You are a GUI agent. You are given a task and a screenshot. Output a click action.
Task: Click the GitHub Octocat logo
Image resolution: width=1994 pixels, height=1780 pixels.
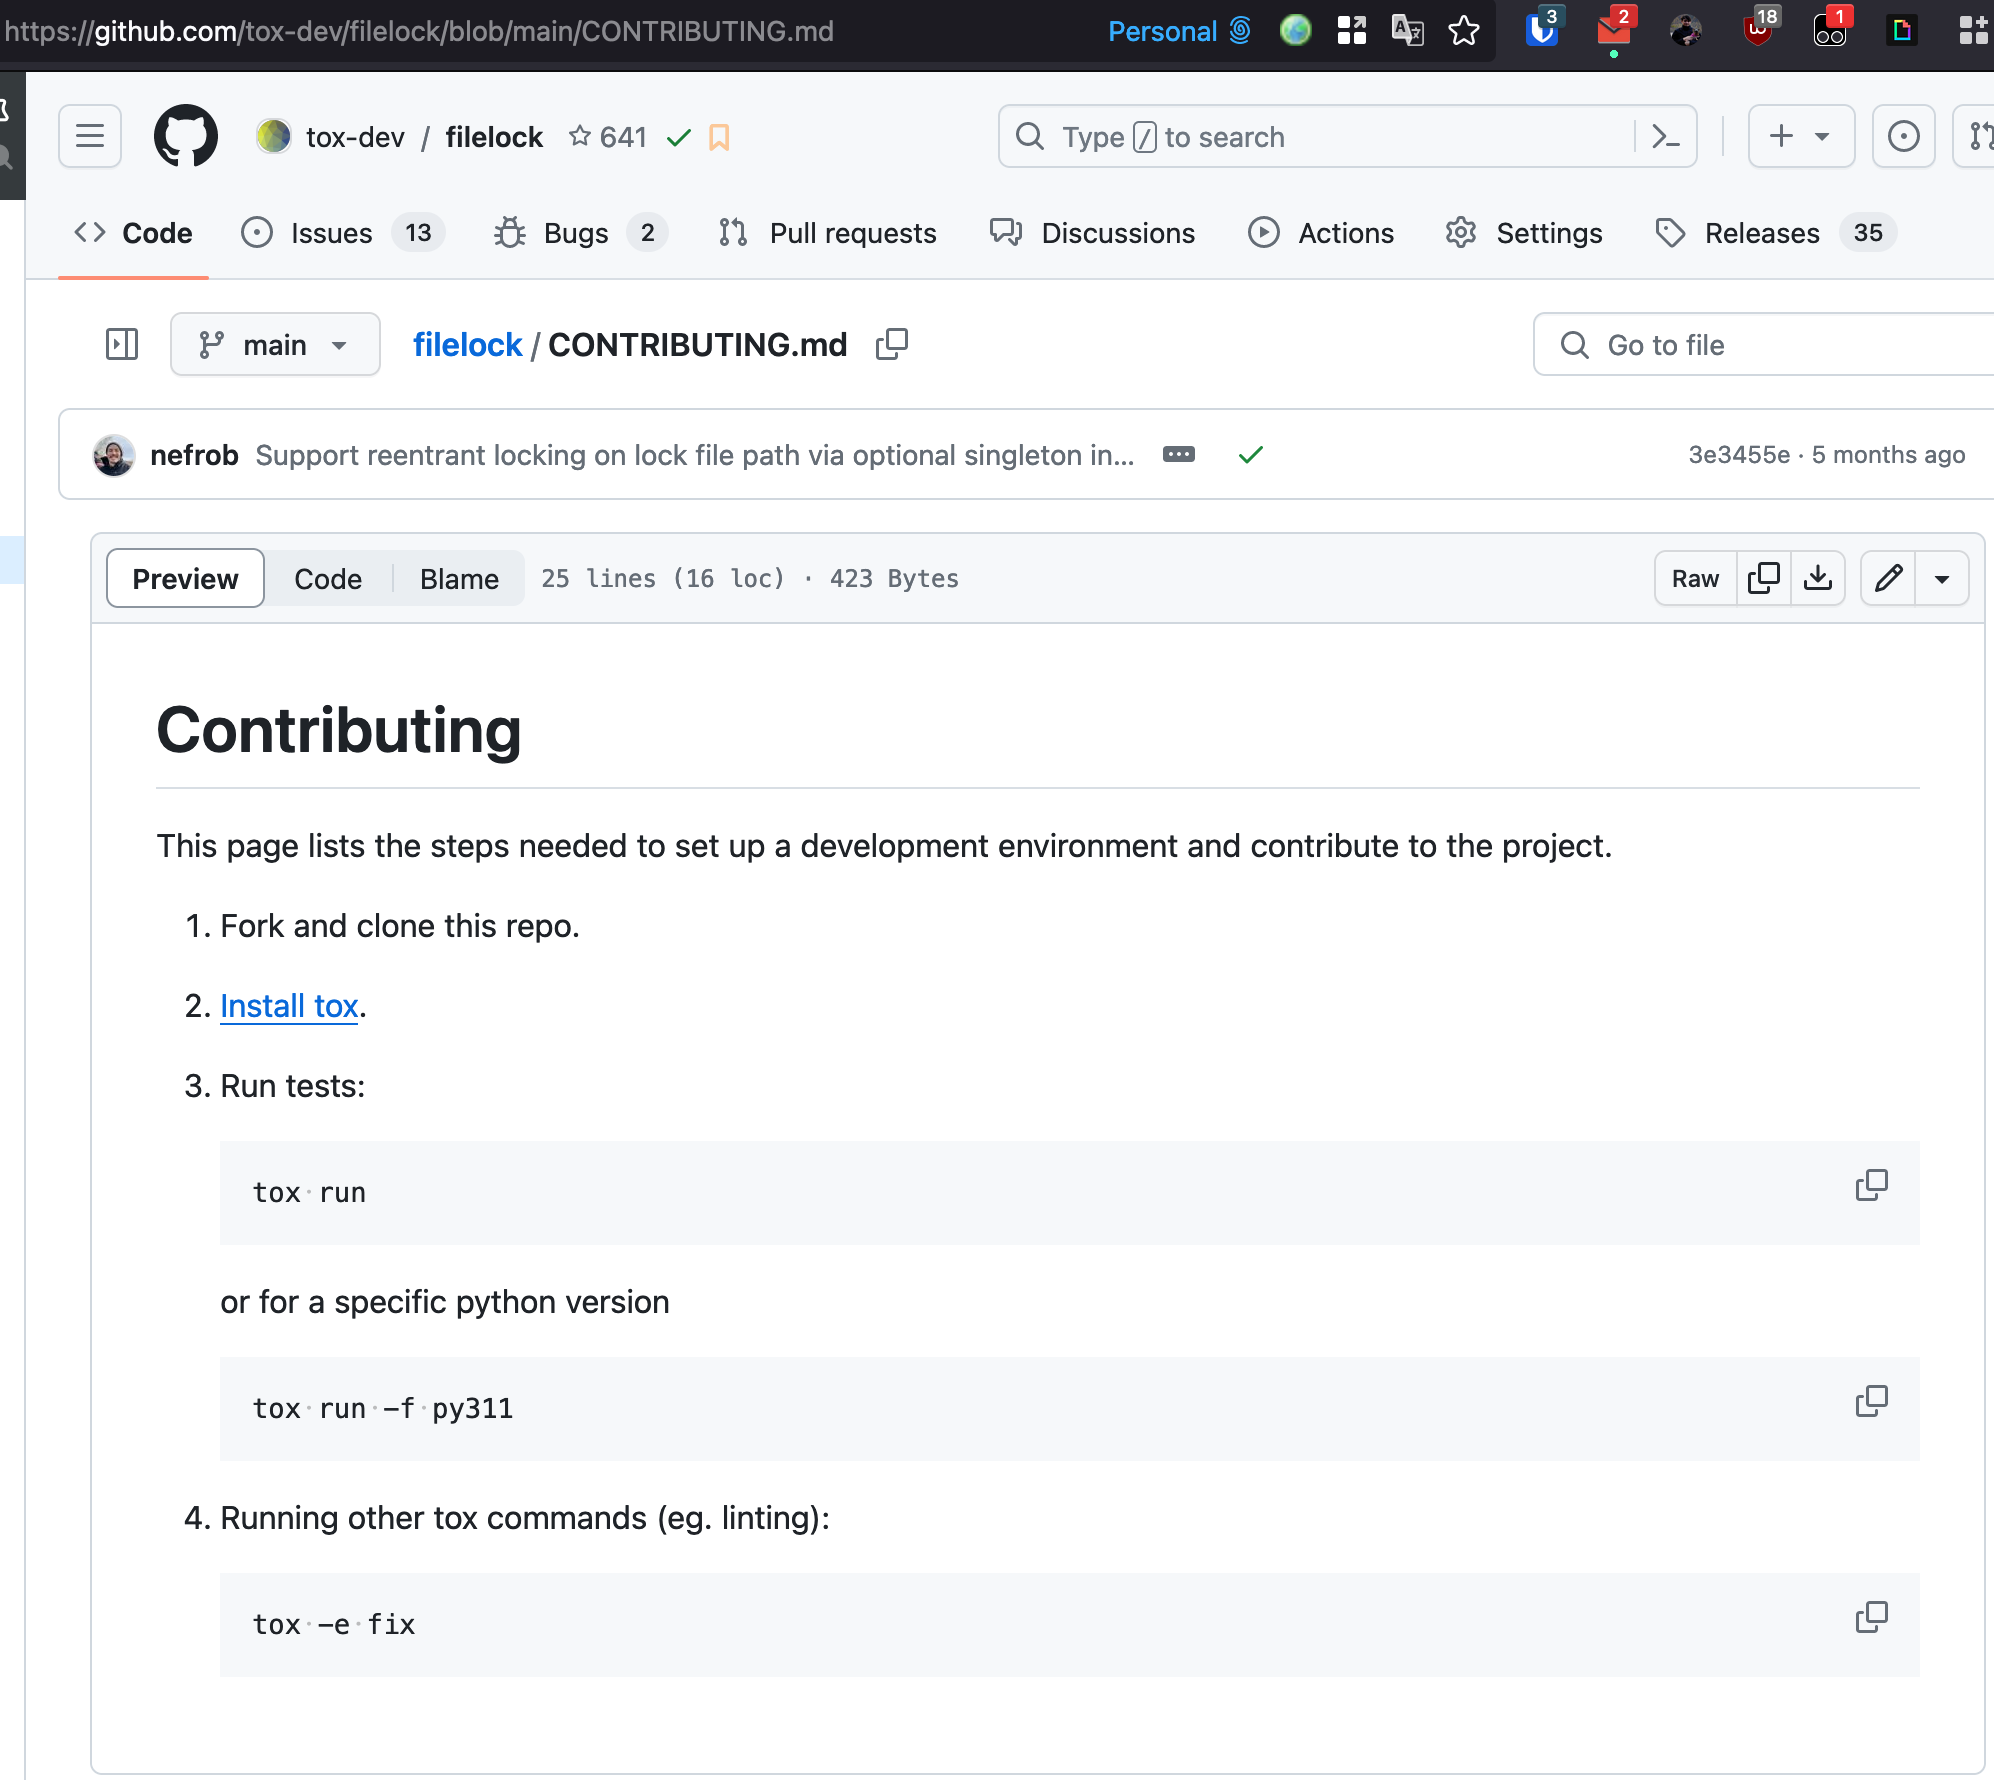[x=186, y=136]
